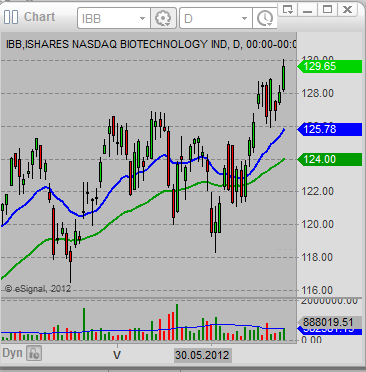Click the lock icon beside Dyn
The width and height of the screenshot is (366, 372).
(x=34, y=353)
